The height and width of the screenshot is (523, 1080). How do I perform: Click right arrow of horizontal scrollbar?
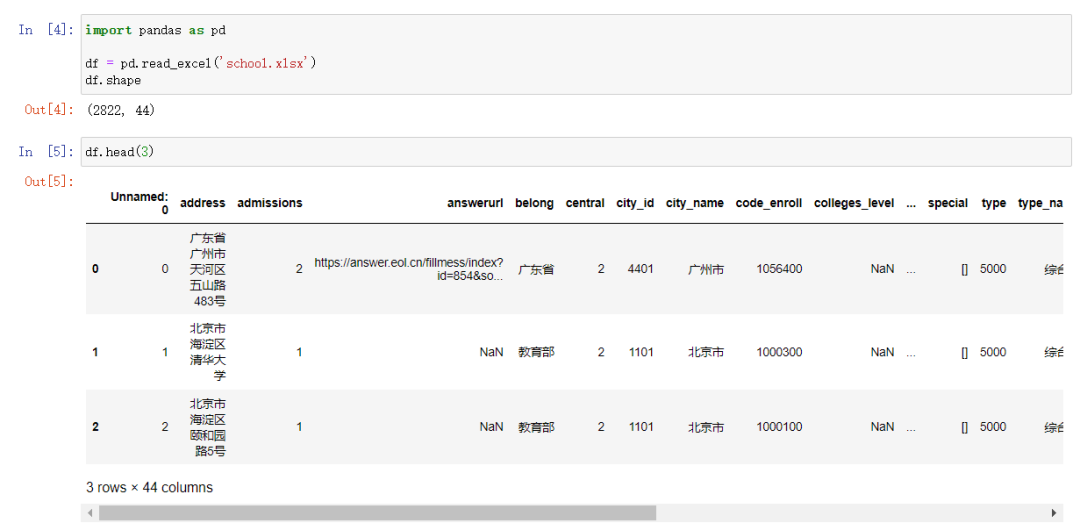point(1053,513)
